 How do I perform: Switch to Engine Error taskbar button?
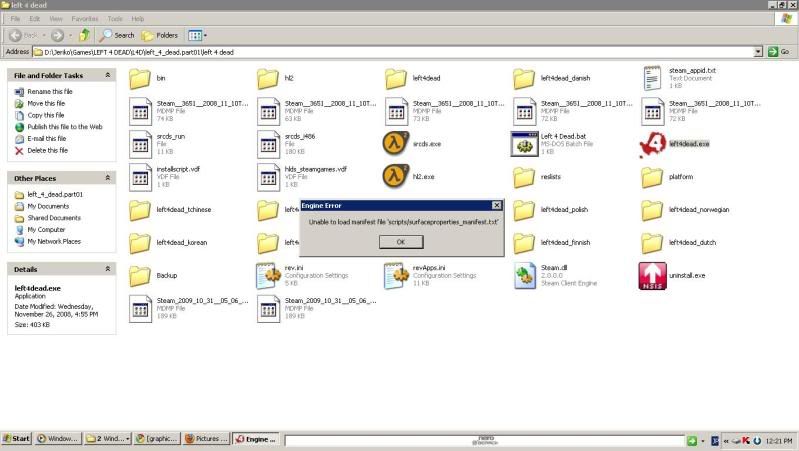click(x=256, y=439)
